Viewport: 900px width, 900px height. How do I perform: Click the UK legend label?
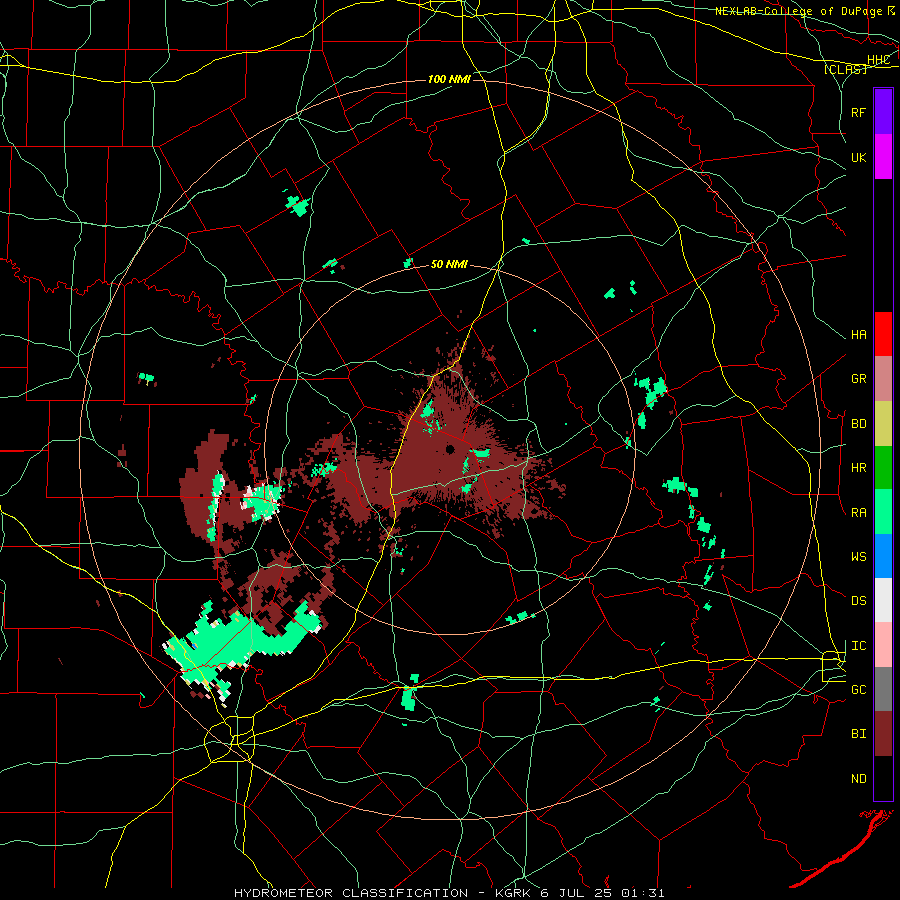click(858, 157)
